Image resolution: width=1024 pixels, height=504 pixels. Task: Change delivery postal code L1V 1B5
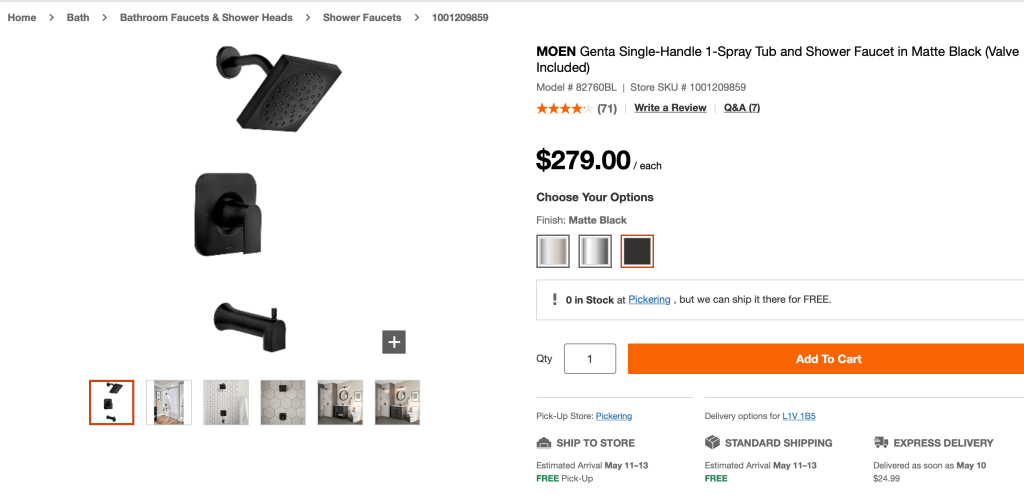point(799,416)
